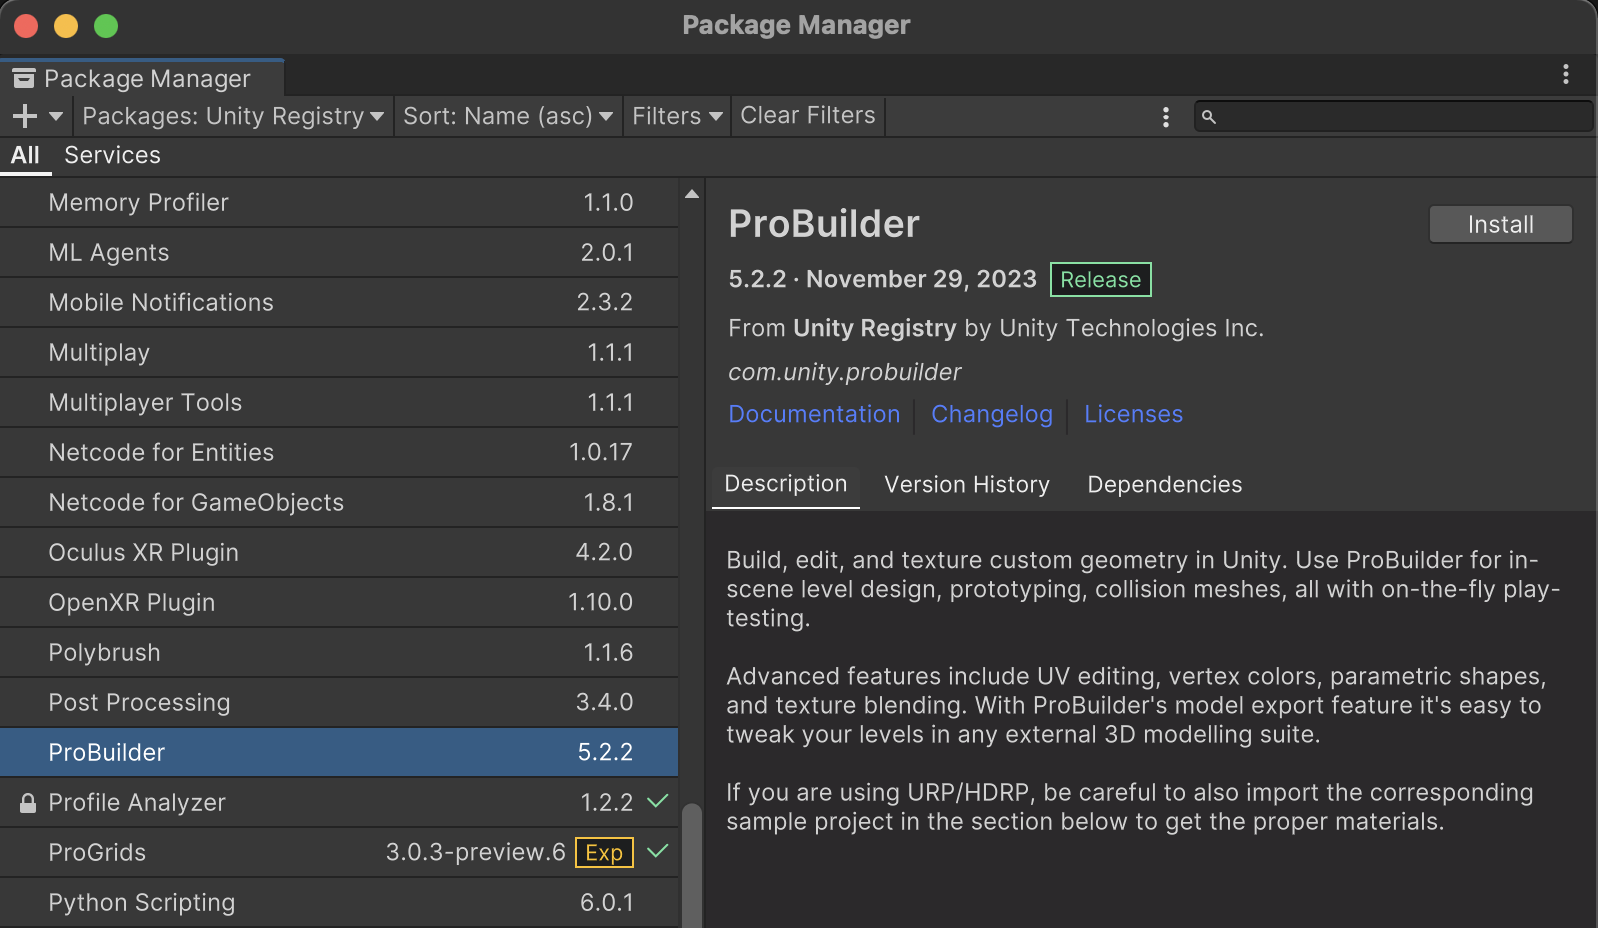Switch to the Services tab
The height and width of the screenshot is (928, 1598).
(x=112, y=155)
